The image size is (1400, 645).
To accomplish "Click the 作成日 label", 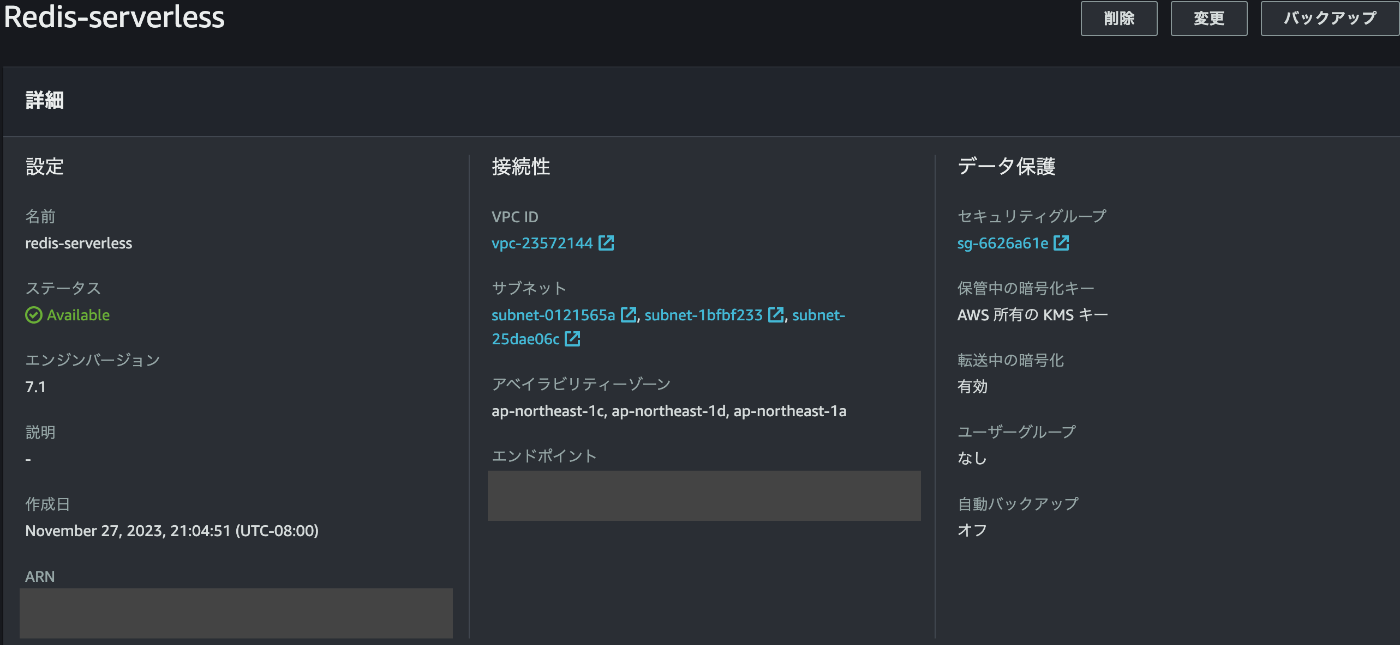I will tap(48, 504).
